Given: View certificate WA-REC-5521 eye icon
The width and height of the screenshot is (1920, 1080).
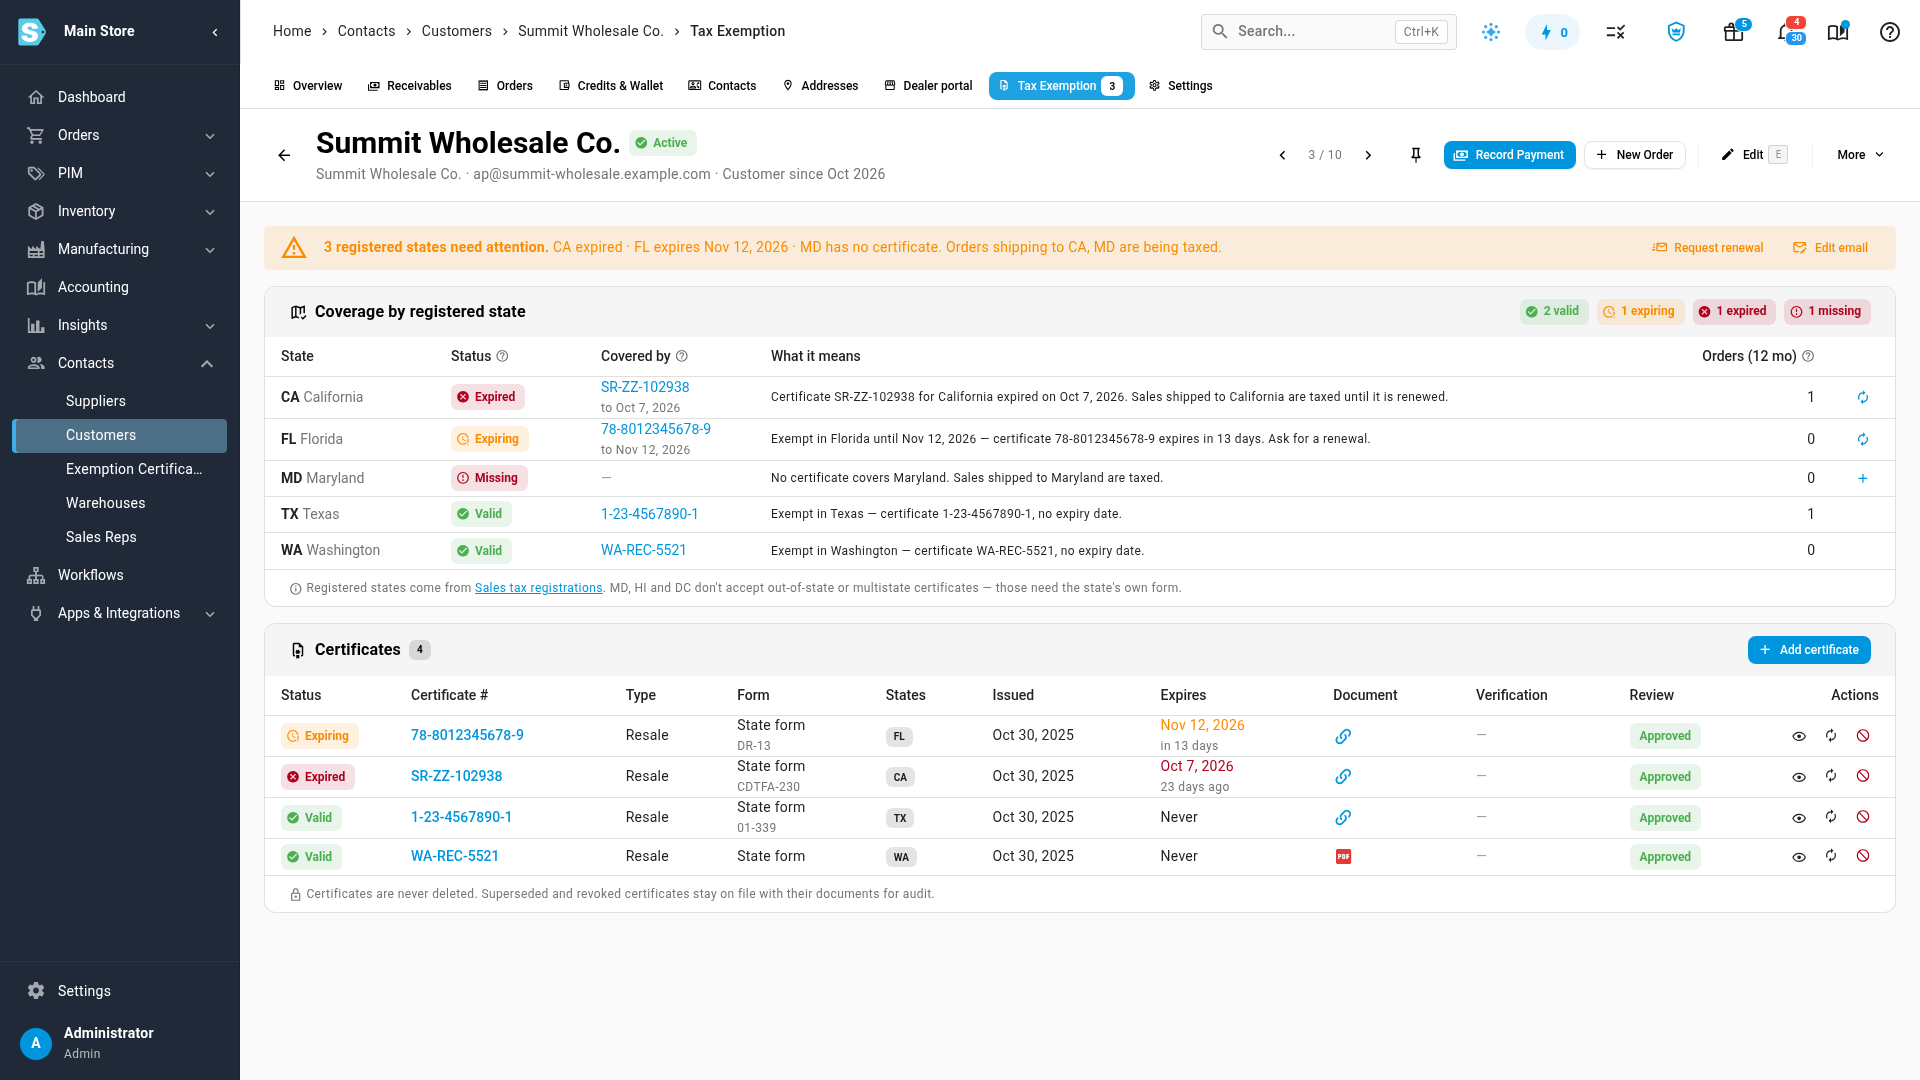Looking at the screenshot, I should click(1799, 858).
